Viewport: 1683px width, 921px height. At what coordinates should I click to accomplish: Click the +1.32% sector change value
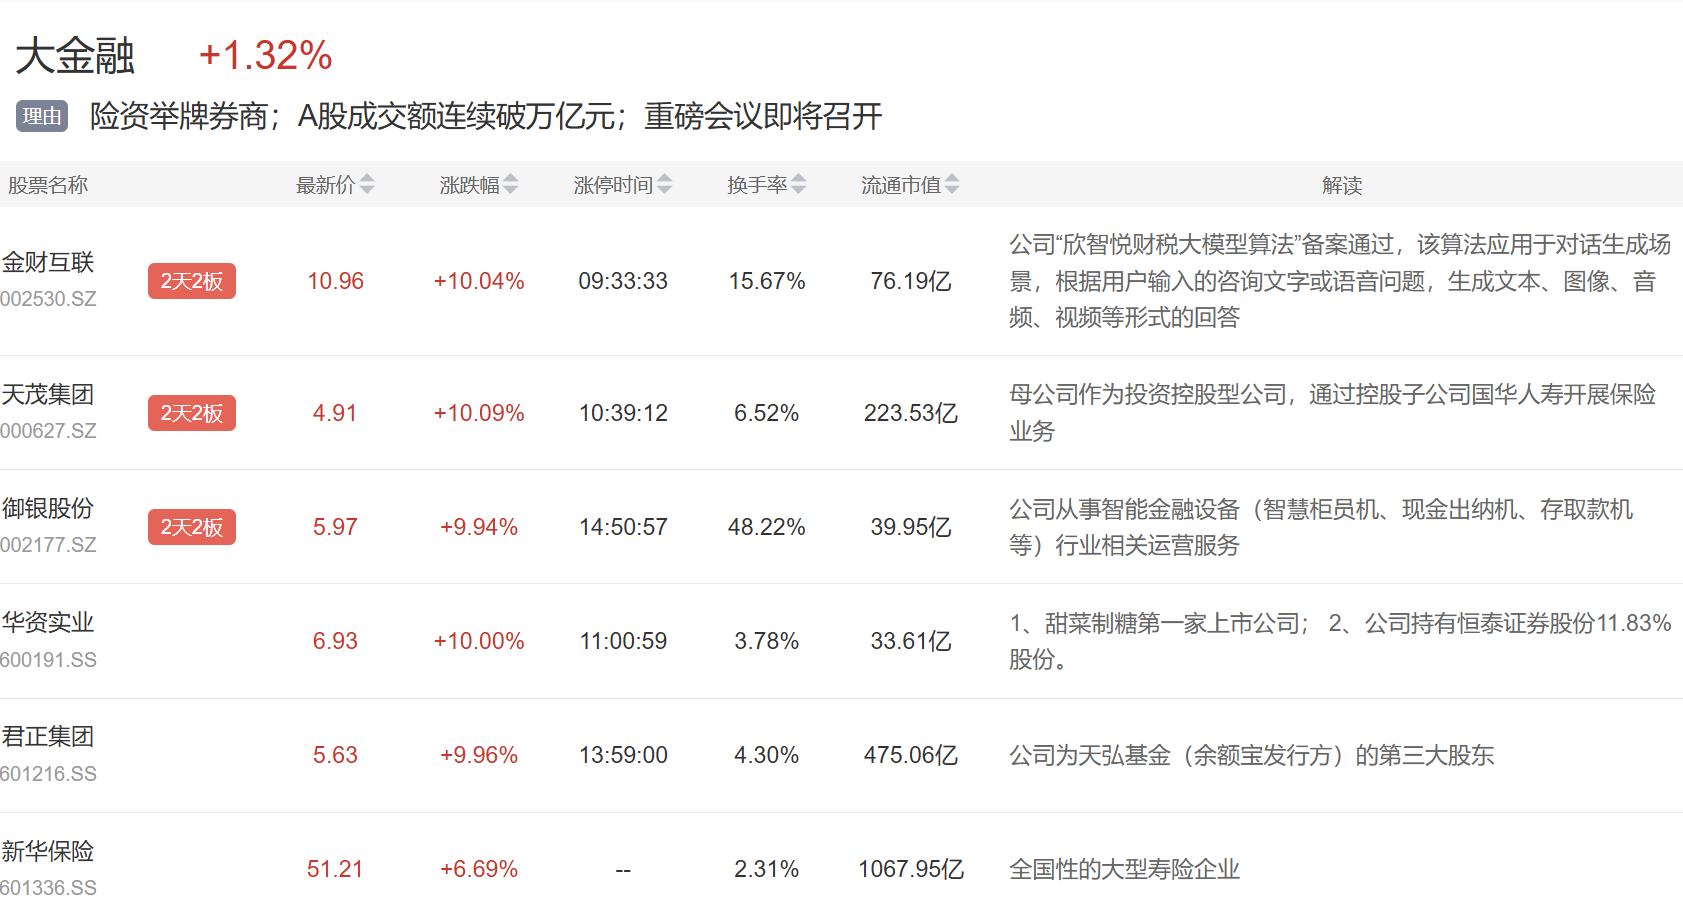click(265, 56)
